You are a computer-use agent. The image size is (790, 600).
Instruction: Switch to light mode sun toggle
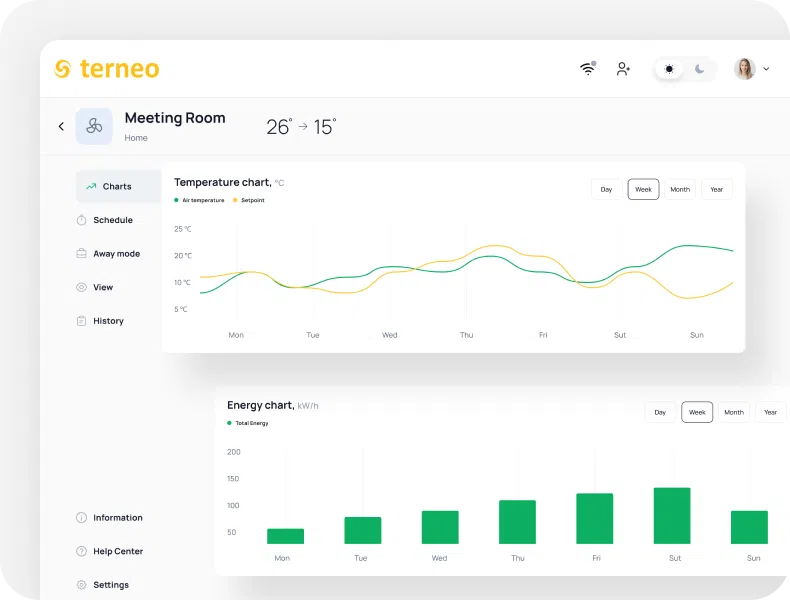click(x=669, y=69)
